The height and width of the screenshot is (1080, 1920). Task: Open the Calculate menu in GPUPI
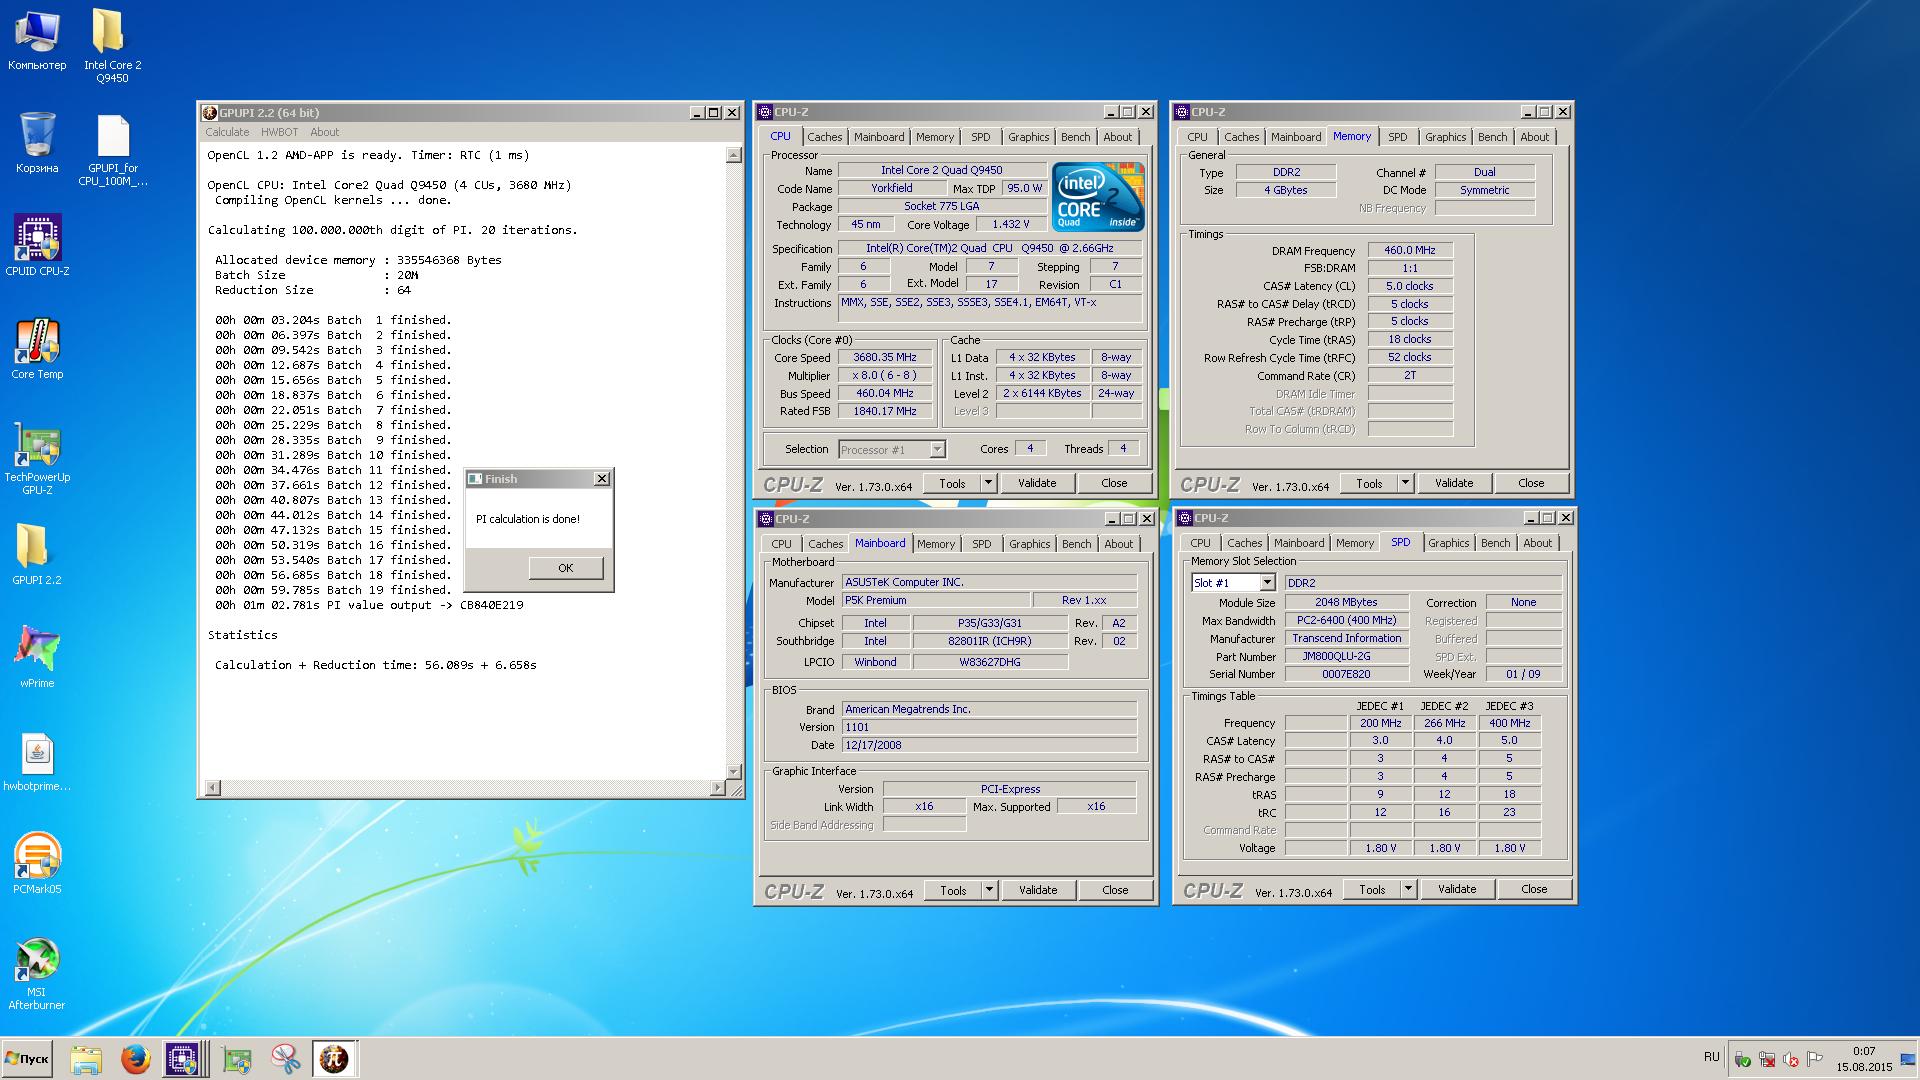pyautogui.click(x=227, y=132)
